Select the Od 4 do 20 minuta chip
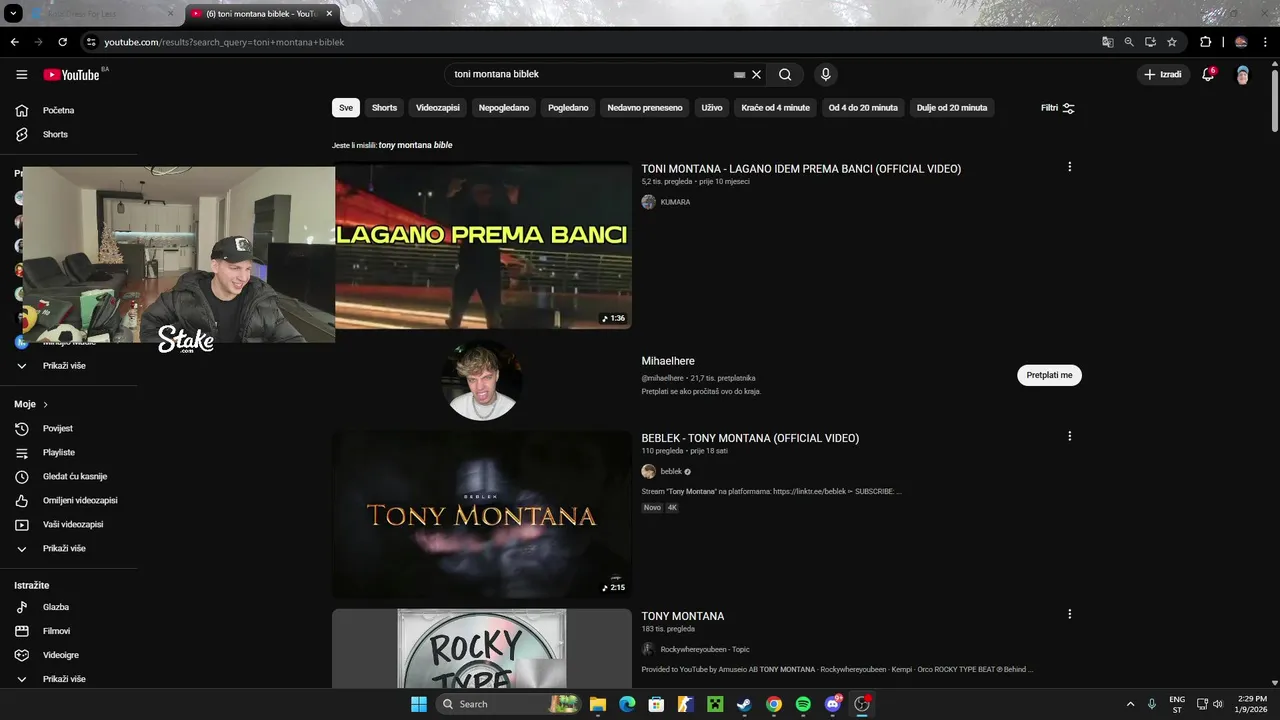1280x720 pixels. coord(863,108)
